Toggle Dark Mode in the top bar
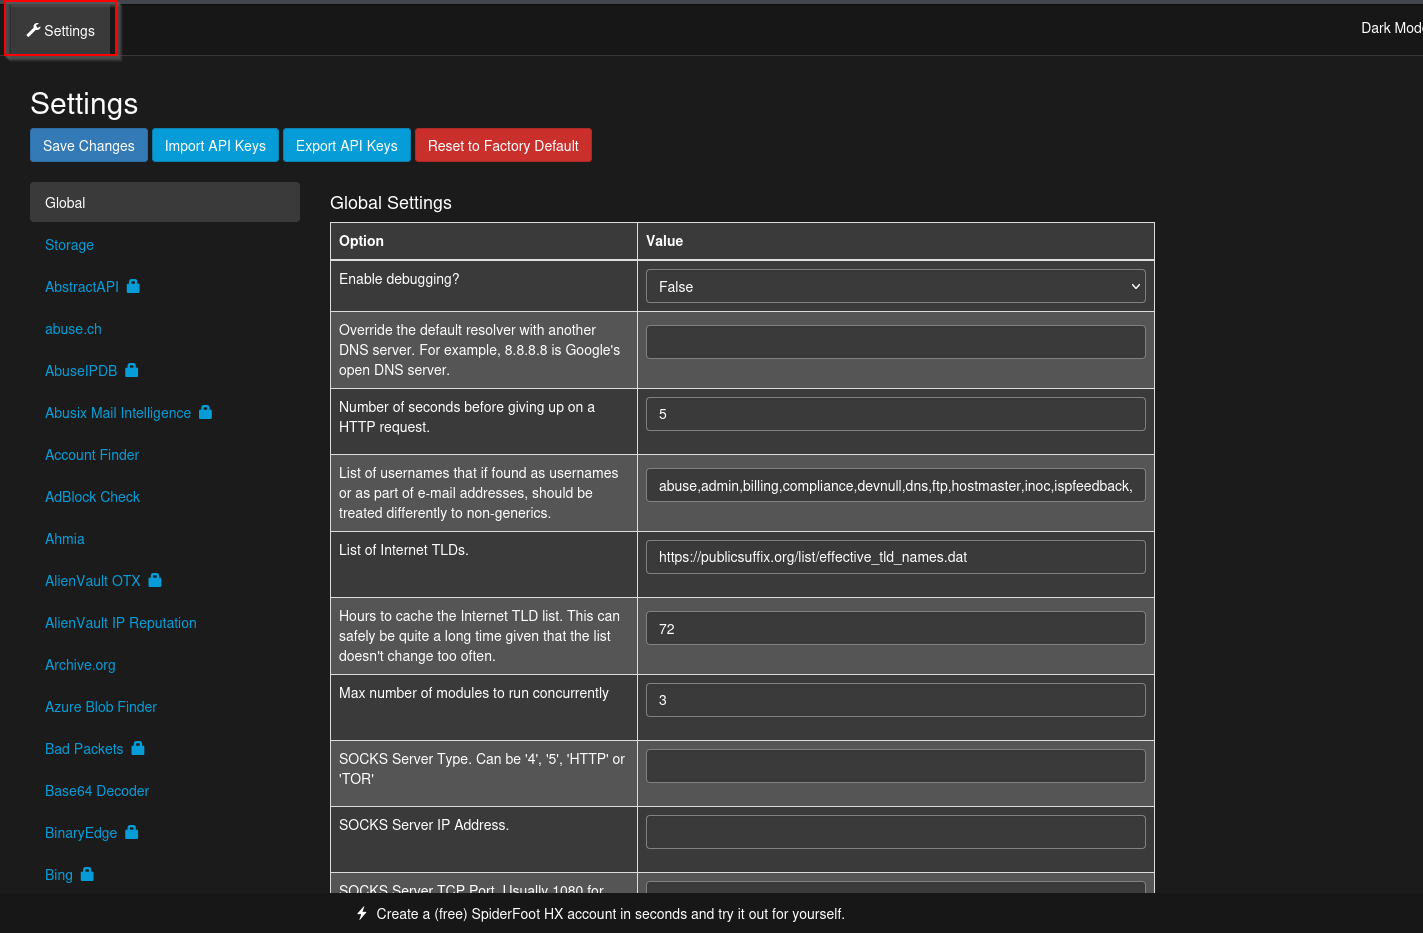The width and height of the screenshot is (1423, 933). click(1391, 28)
